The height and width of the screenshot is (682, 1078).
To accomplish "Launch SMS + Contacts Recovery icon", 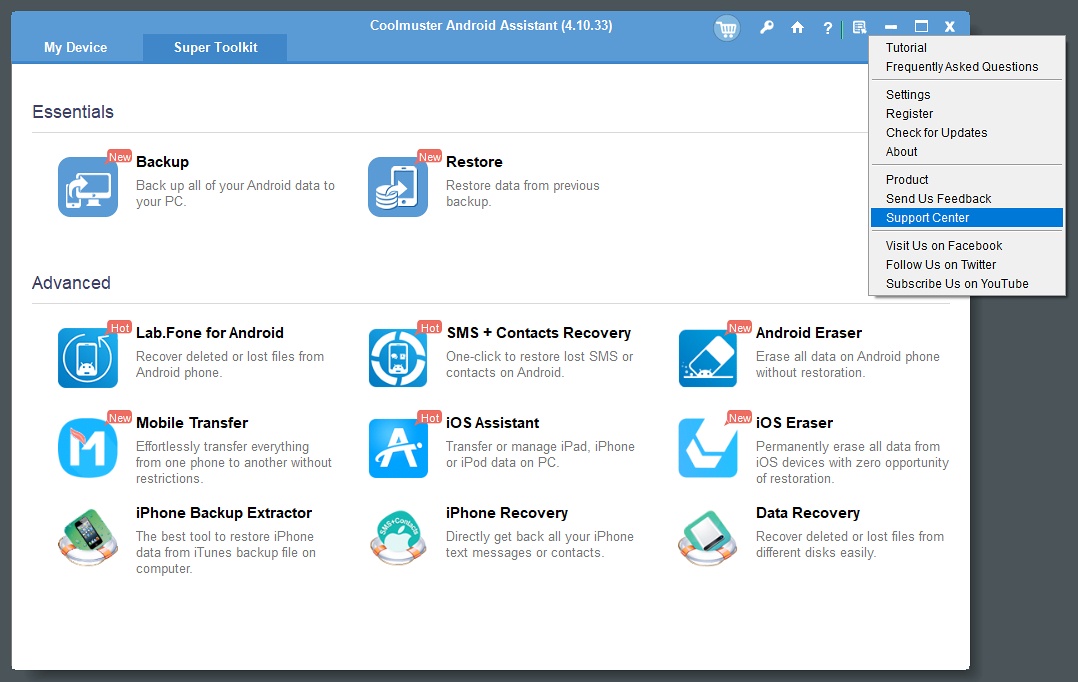I will [398, 358].
